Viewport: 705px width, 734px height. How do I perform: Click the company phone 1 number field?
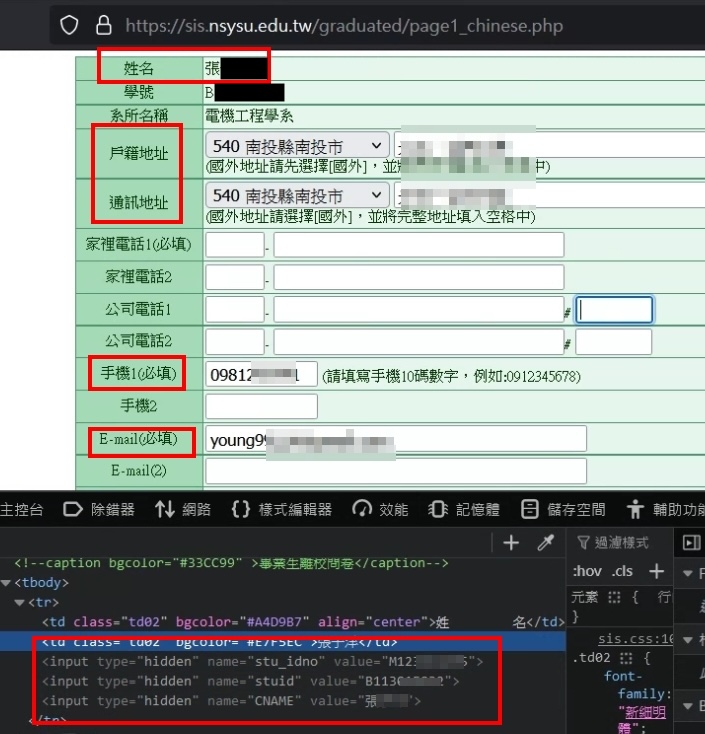pyautogui.click(x=419, y=309)
